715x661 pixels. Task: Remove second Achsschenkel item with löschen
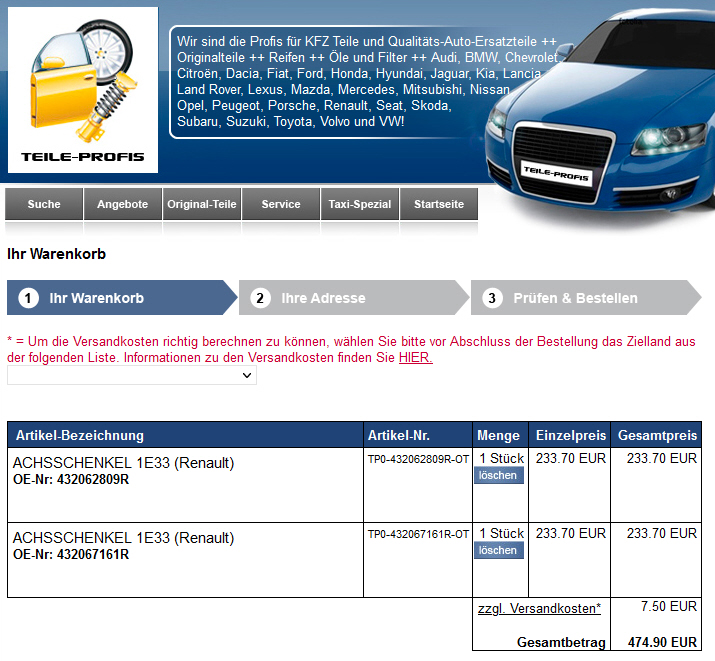pos(498,551)
